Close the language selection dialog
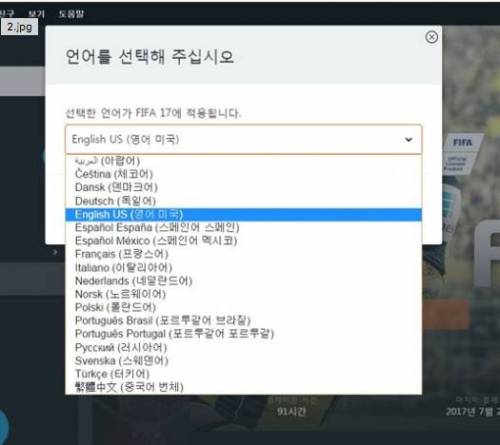The height and width of the screenshot is (445, 500). click(432, 37)
